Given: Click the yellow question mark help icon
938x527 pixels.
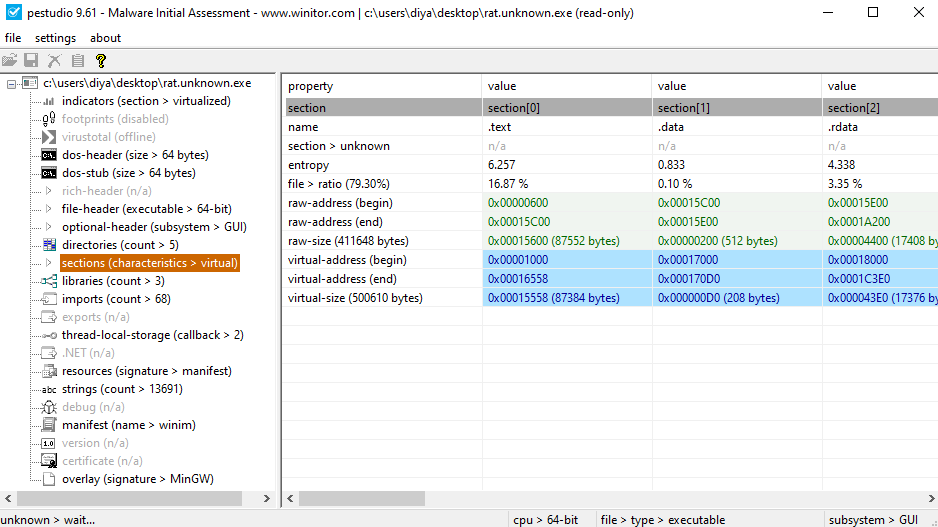Looking at the screenshot, I should tap(100, 60).
